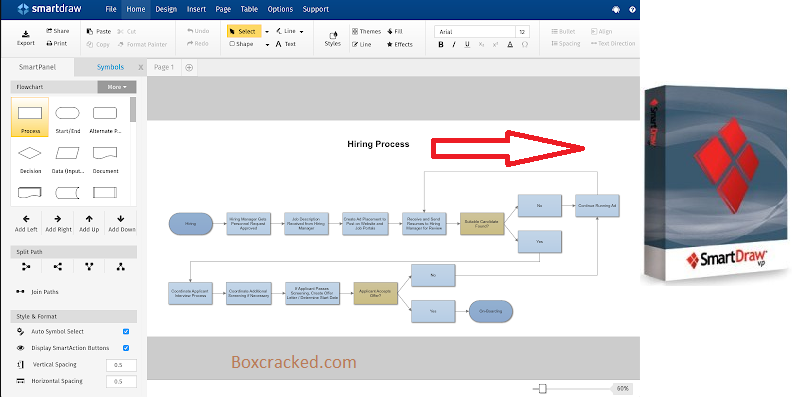The image size is (792, 402).
Task: Open the Support menu
Action: pos(316,9)
